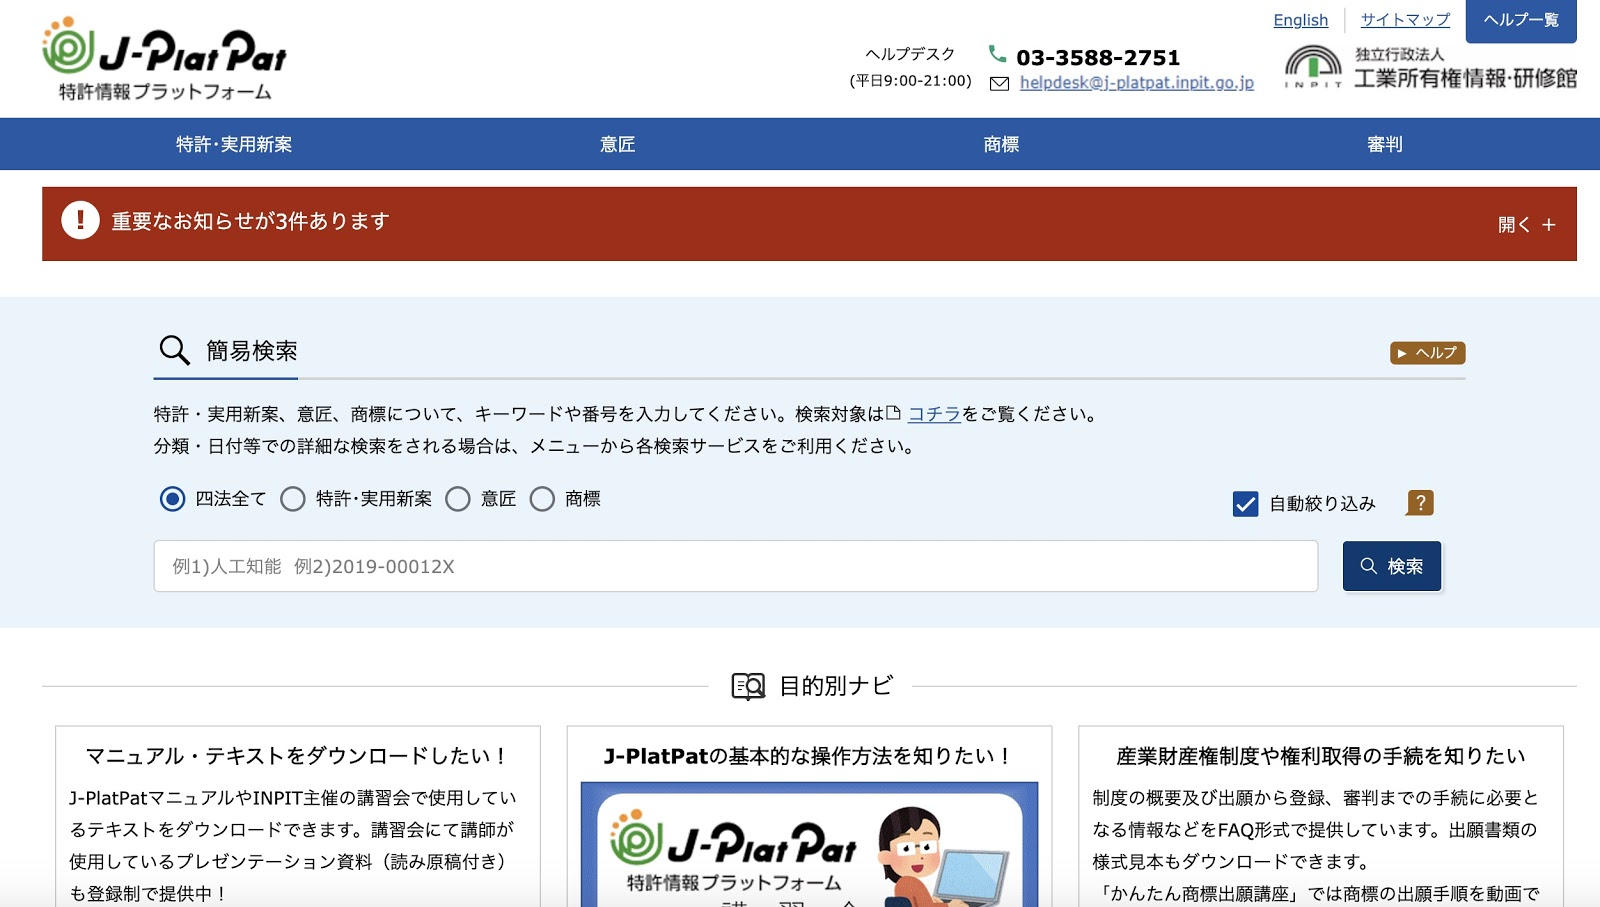Uncheck the 自動絞り込み checkbox
Screen dimensions: 1600x907
coord(1245,504)
